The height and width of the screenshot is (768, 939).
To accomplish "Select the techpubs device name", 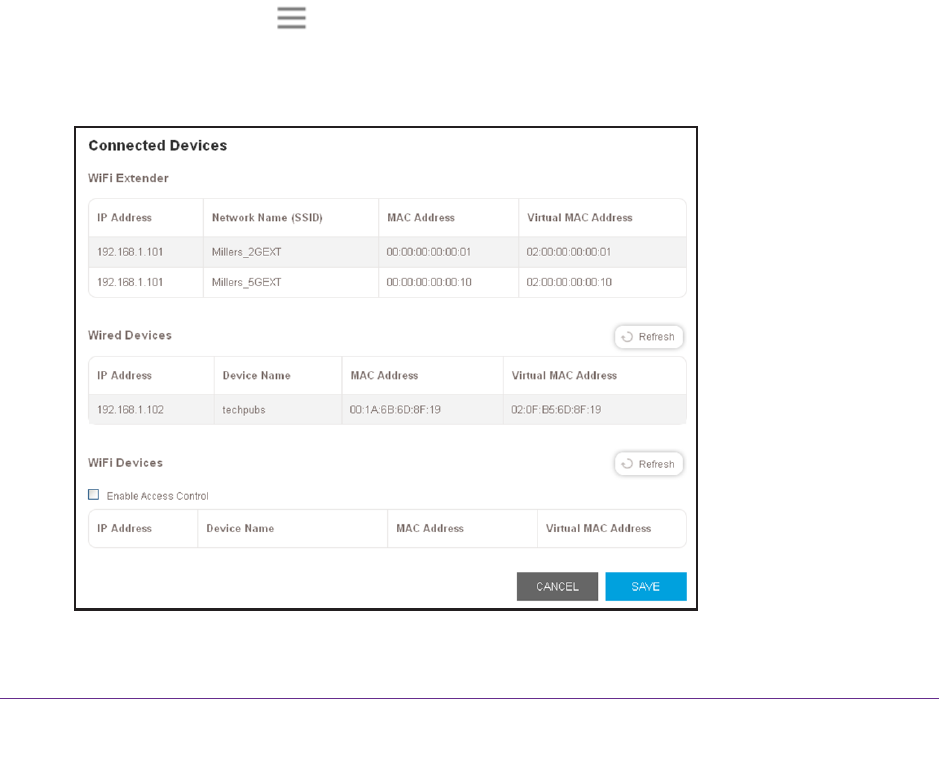I will coord(244,410).
